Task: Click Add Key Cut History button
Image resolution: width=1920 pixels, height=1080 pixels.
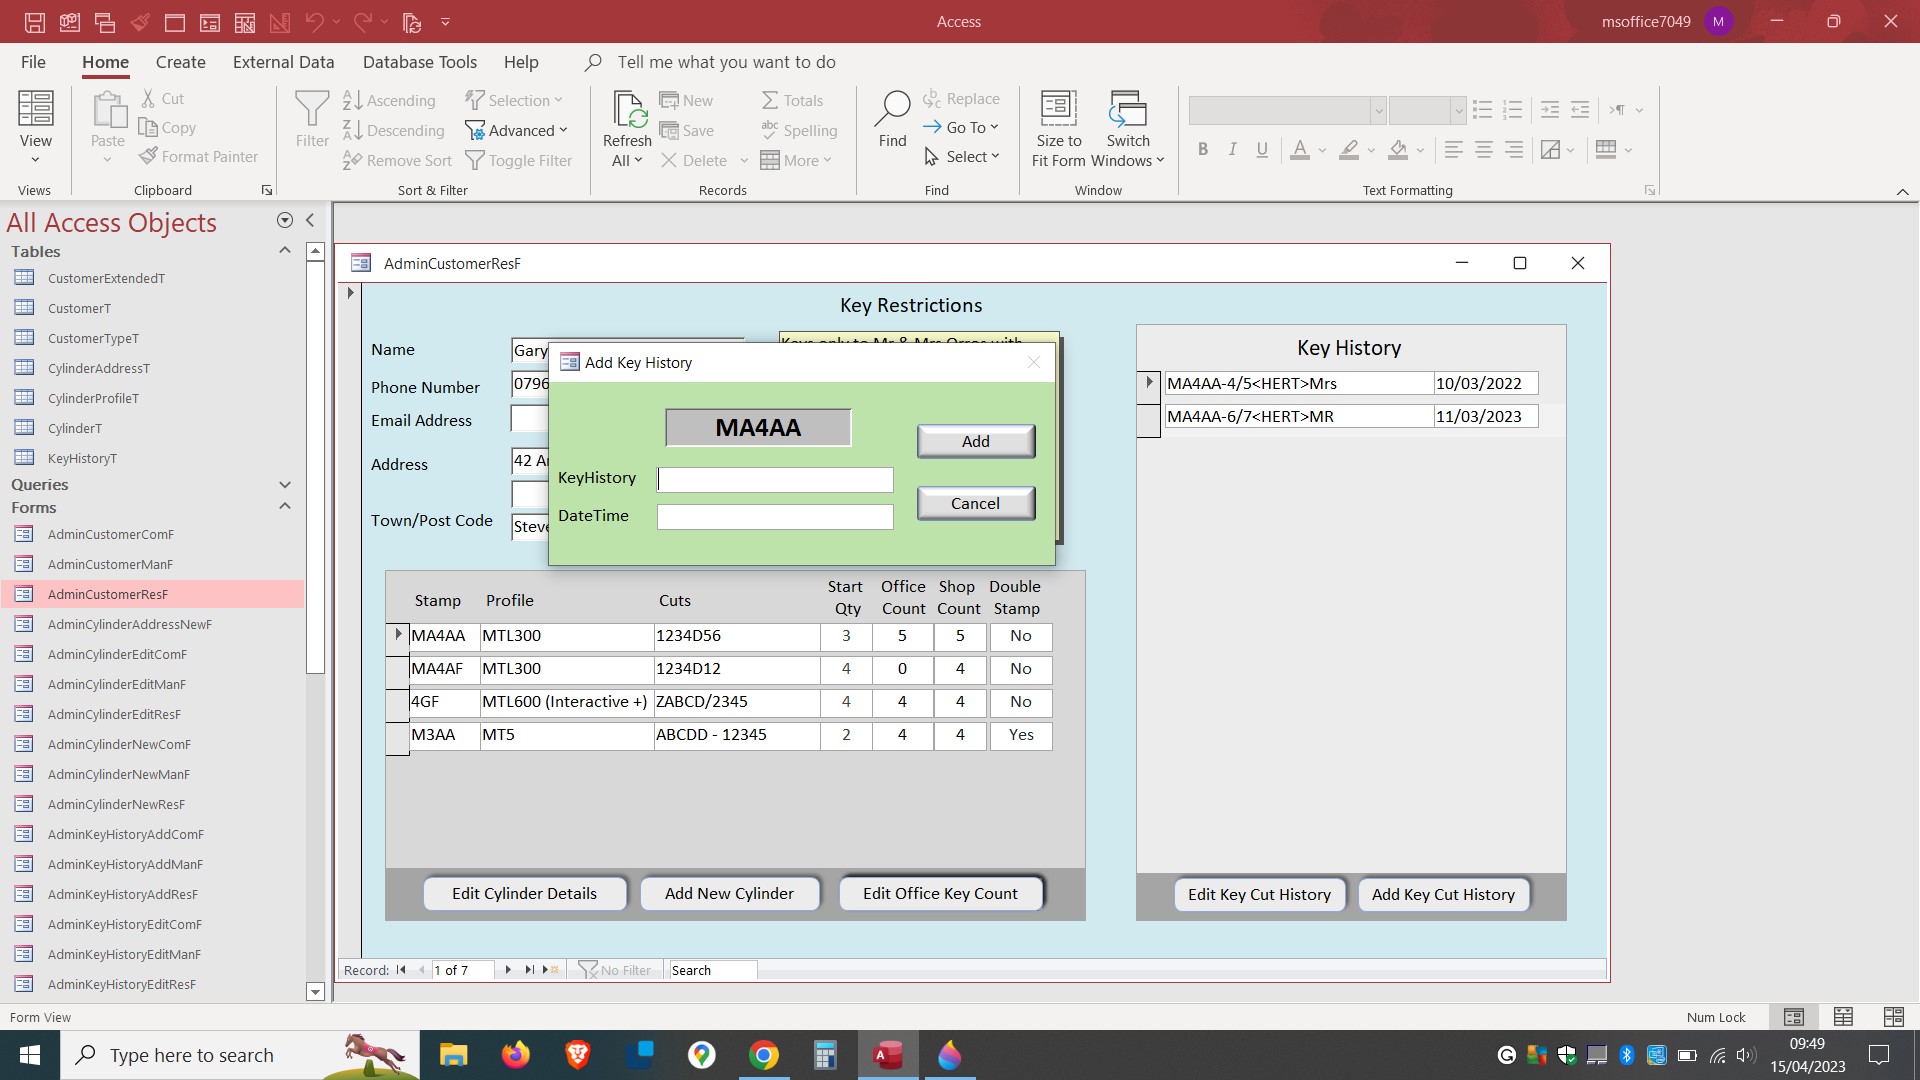Action: (x=1444, y=895)
